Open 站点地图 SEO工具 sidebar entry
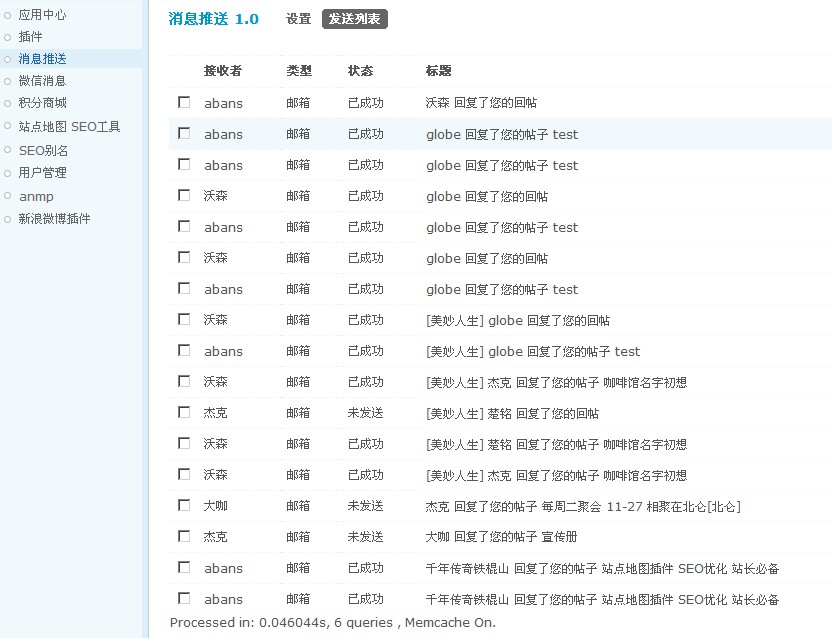 click(69, 127)
